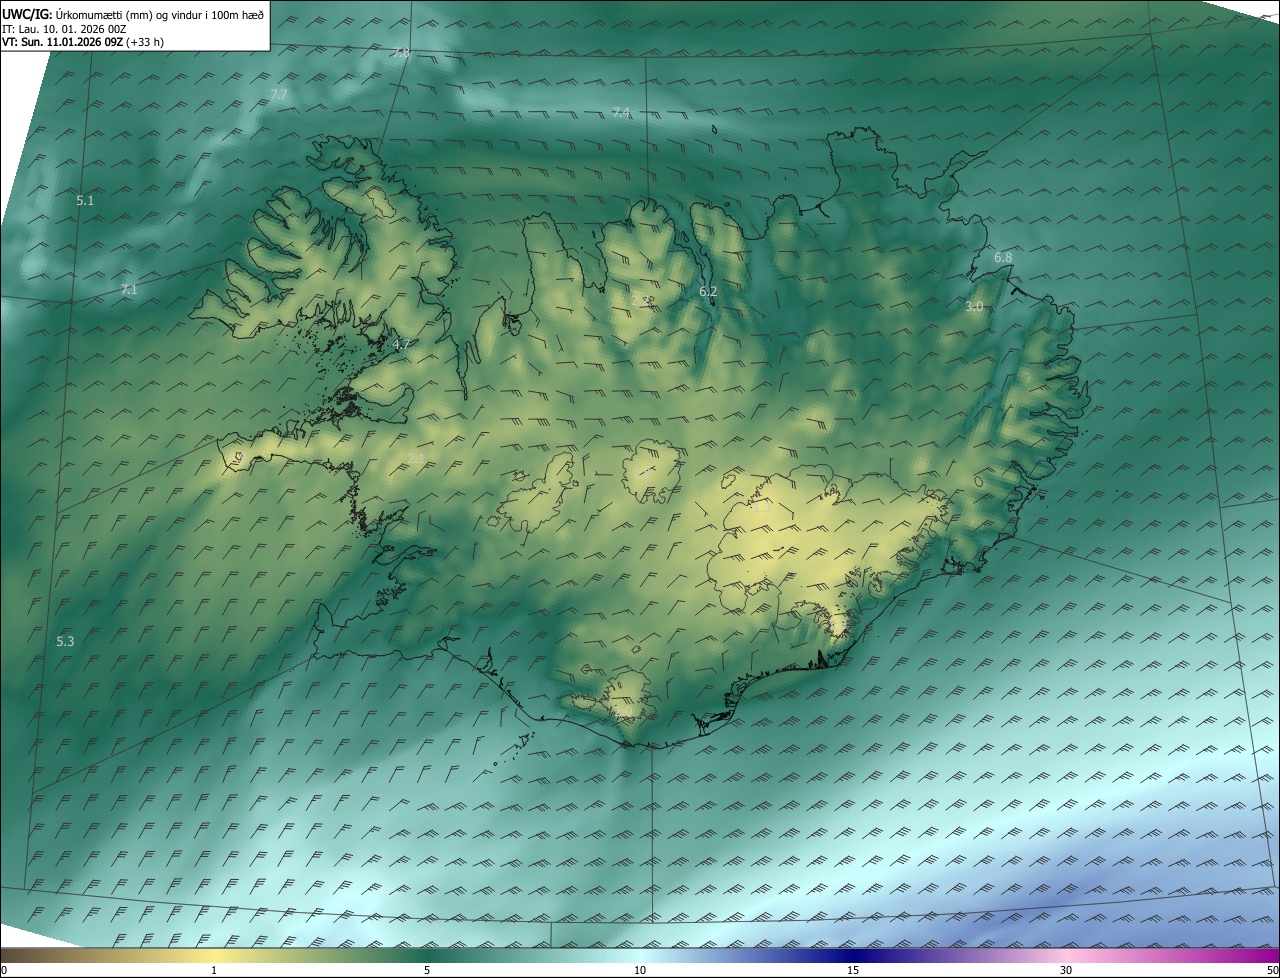
Task: Click the 7.8 value label on map
Action: pyautogui.click(x=401, y=53)
